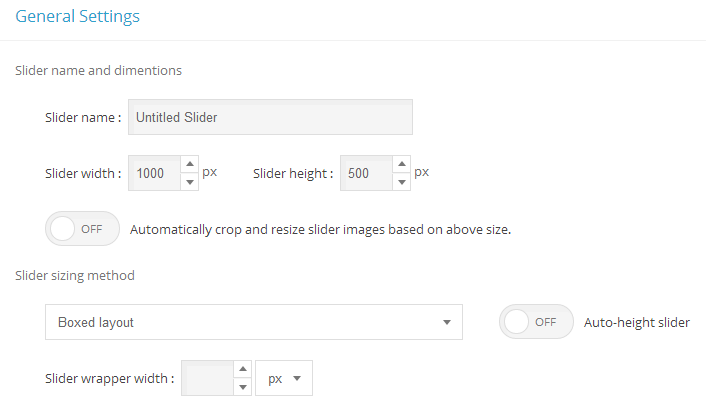Click the "Automatically crop and resize" description text
The image size is (706, 411).
[x=320, y=229]
